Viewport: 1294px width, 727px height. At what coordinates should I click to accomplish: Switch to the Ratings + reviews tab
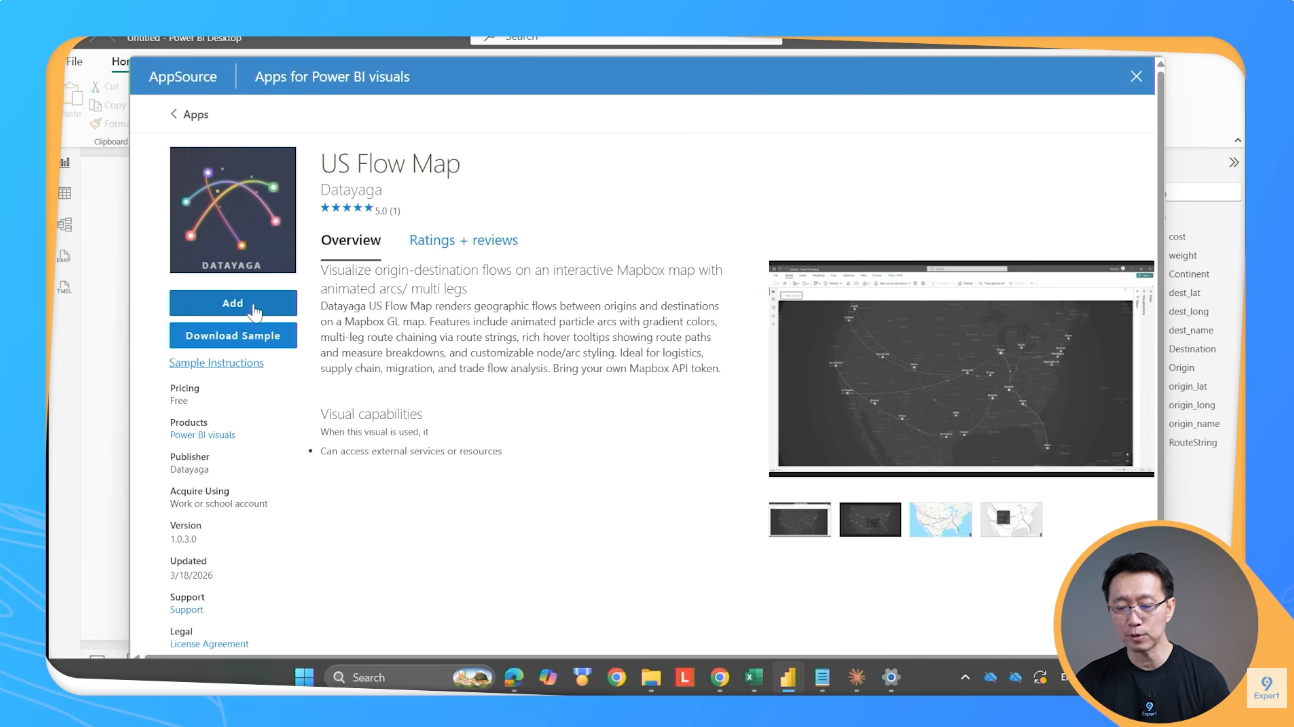464,240
